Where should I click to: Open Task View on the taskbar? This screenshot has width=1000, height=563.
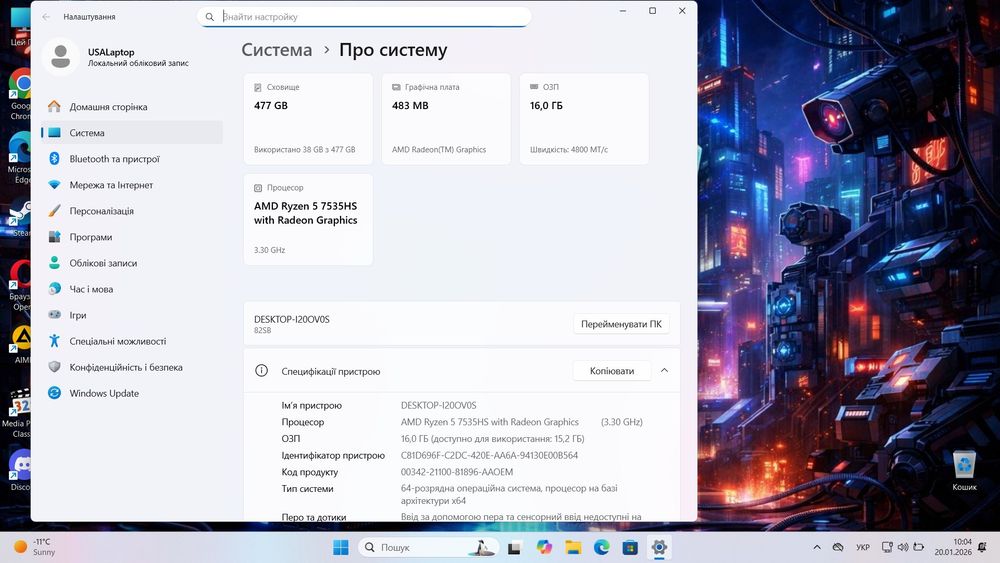(514, 547)
